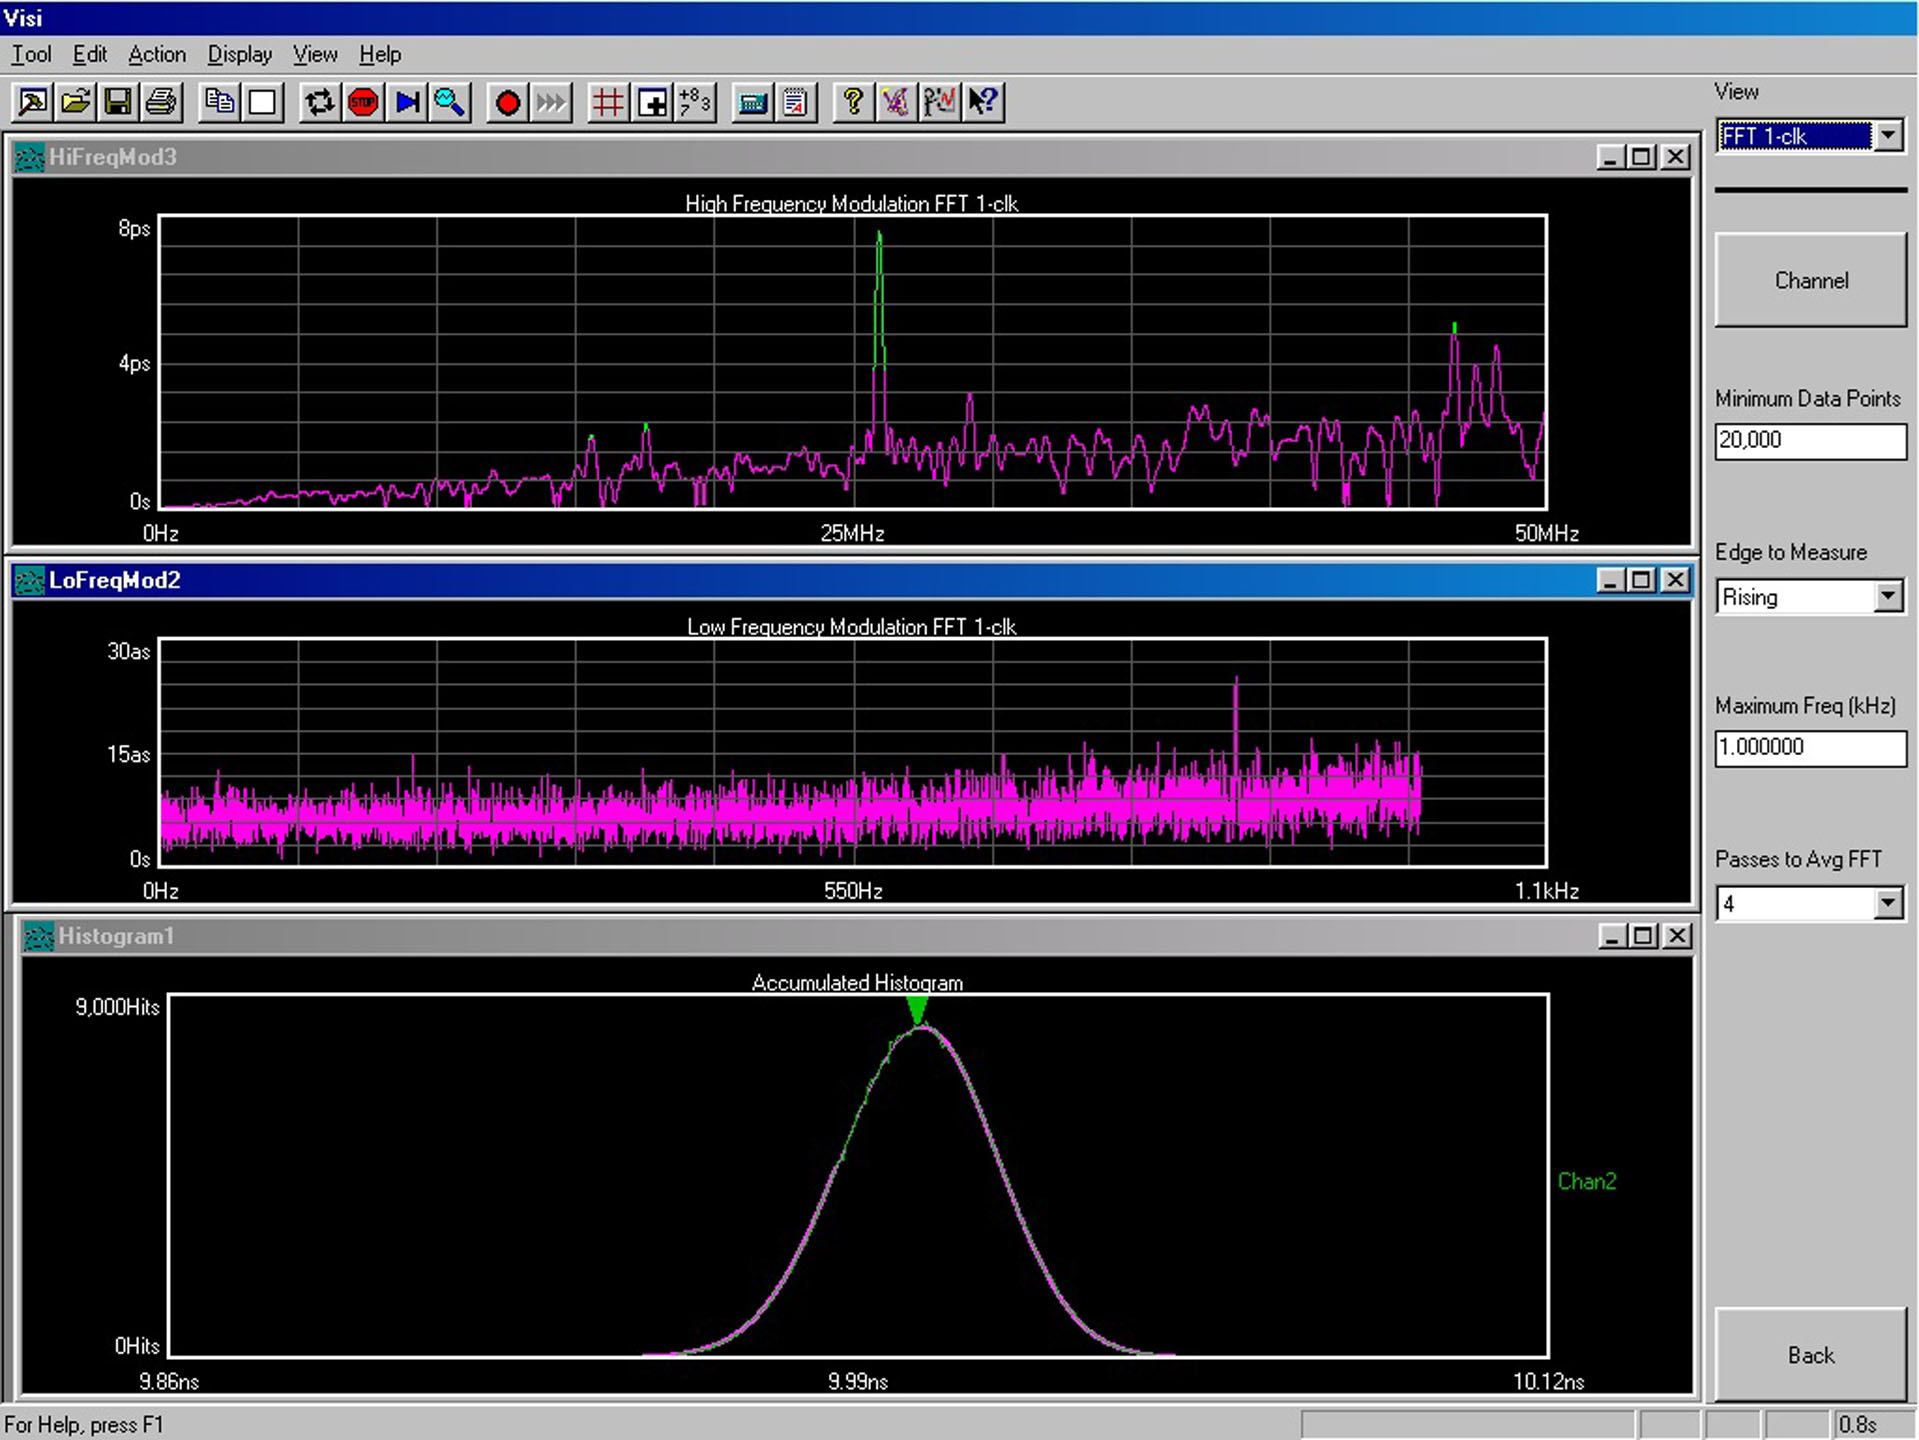
Task: Click the Back button
Action: tap(1811, 1355)
